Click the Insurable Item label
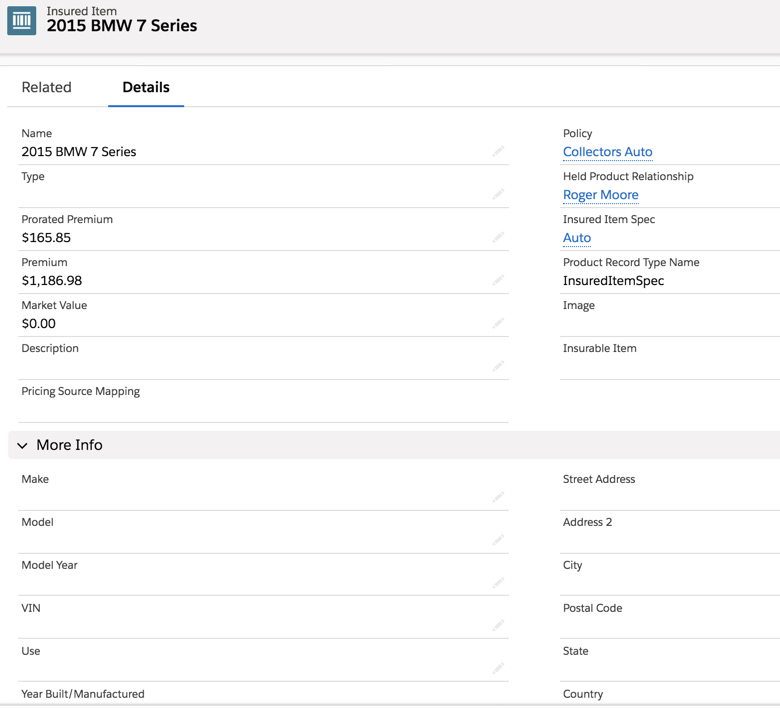Screen dimensions: 780x709 coord(599,348)
